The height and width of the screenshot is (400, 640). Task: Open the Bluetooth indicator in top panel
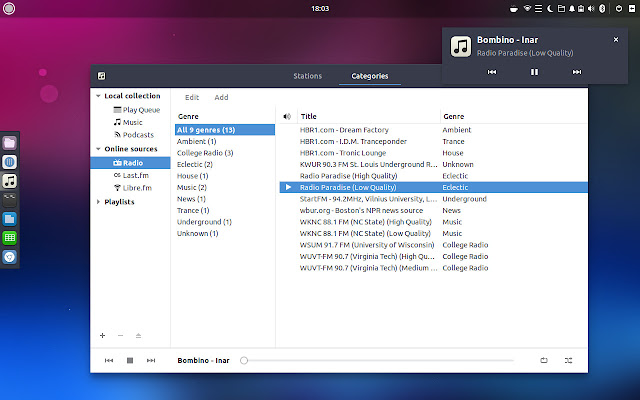point(602,9)
